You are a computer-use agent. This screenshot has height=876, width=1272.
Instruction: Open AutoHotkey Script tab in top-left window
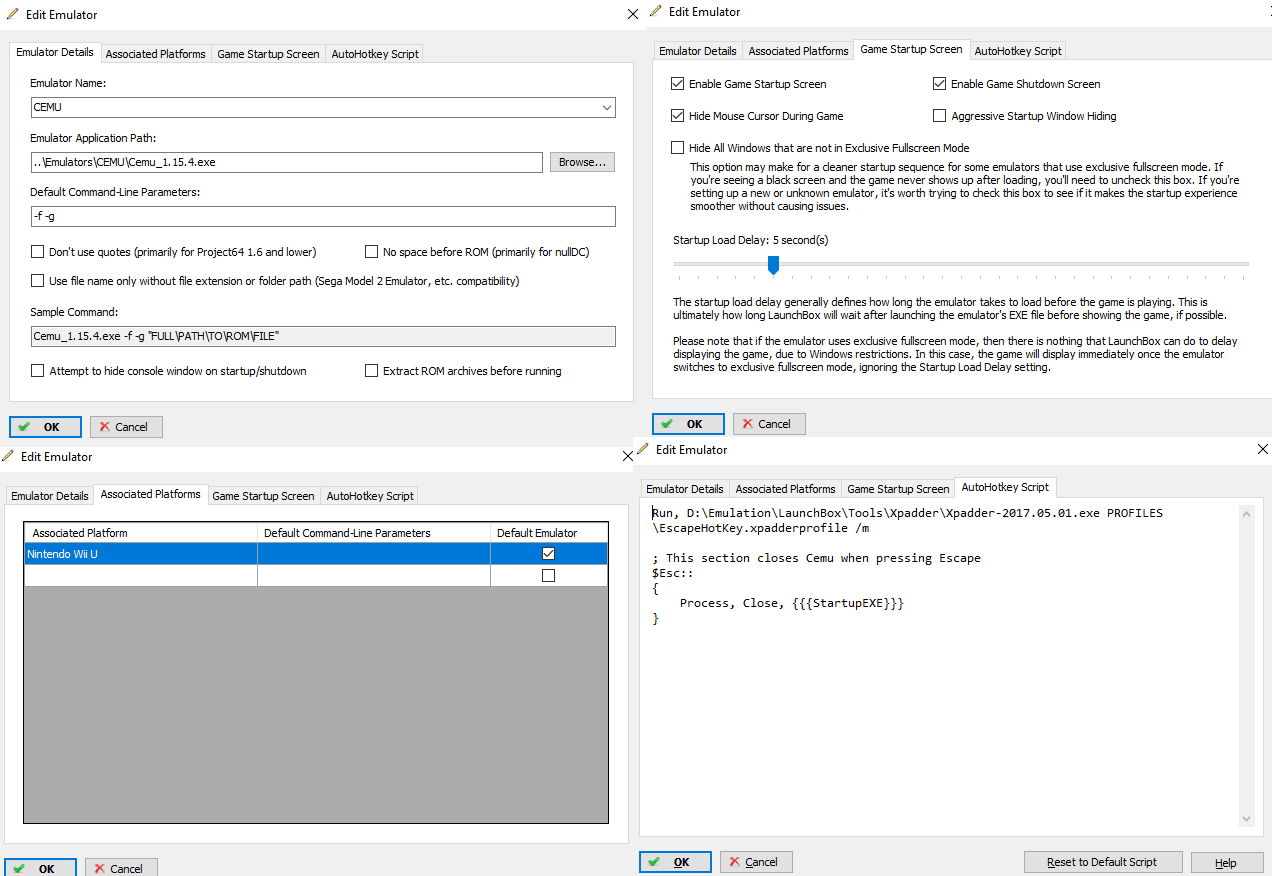click(x=375, y=54)
